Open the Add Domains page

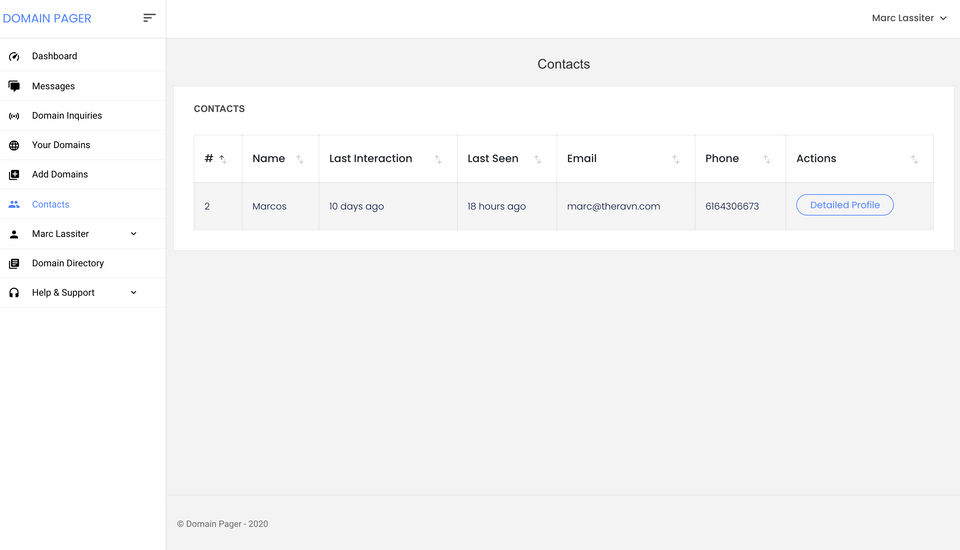83,174
